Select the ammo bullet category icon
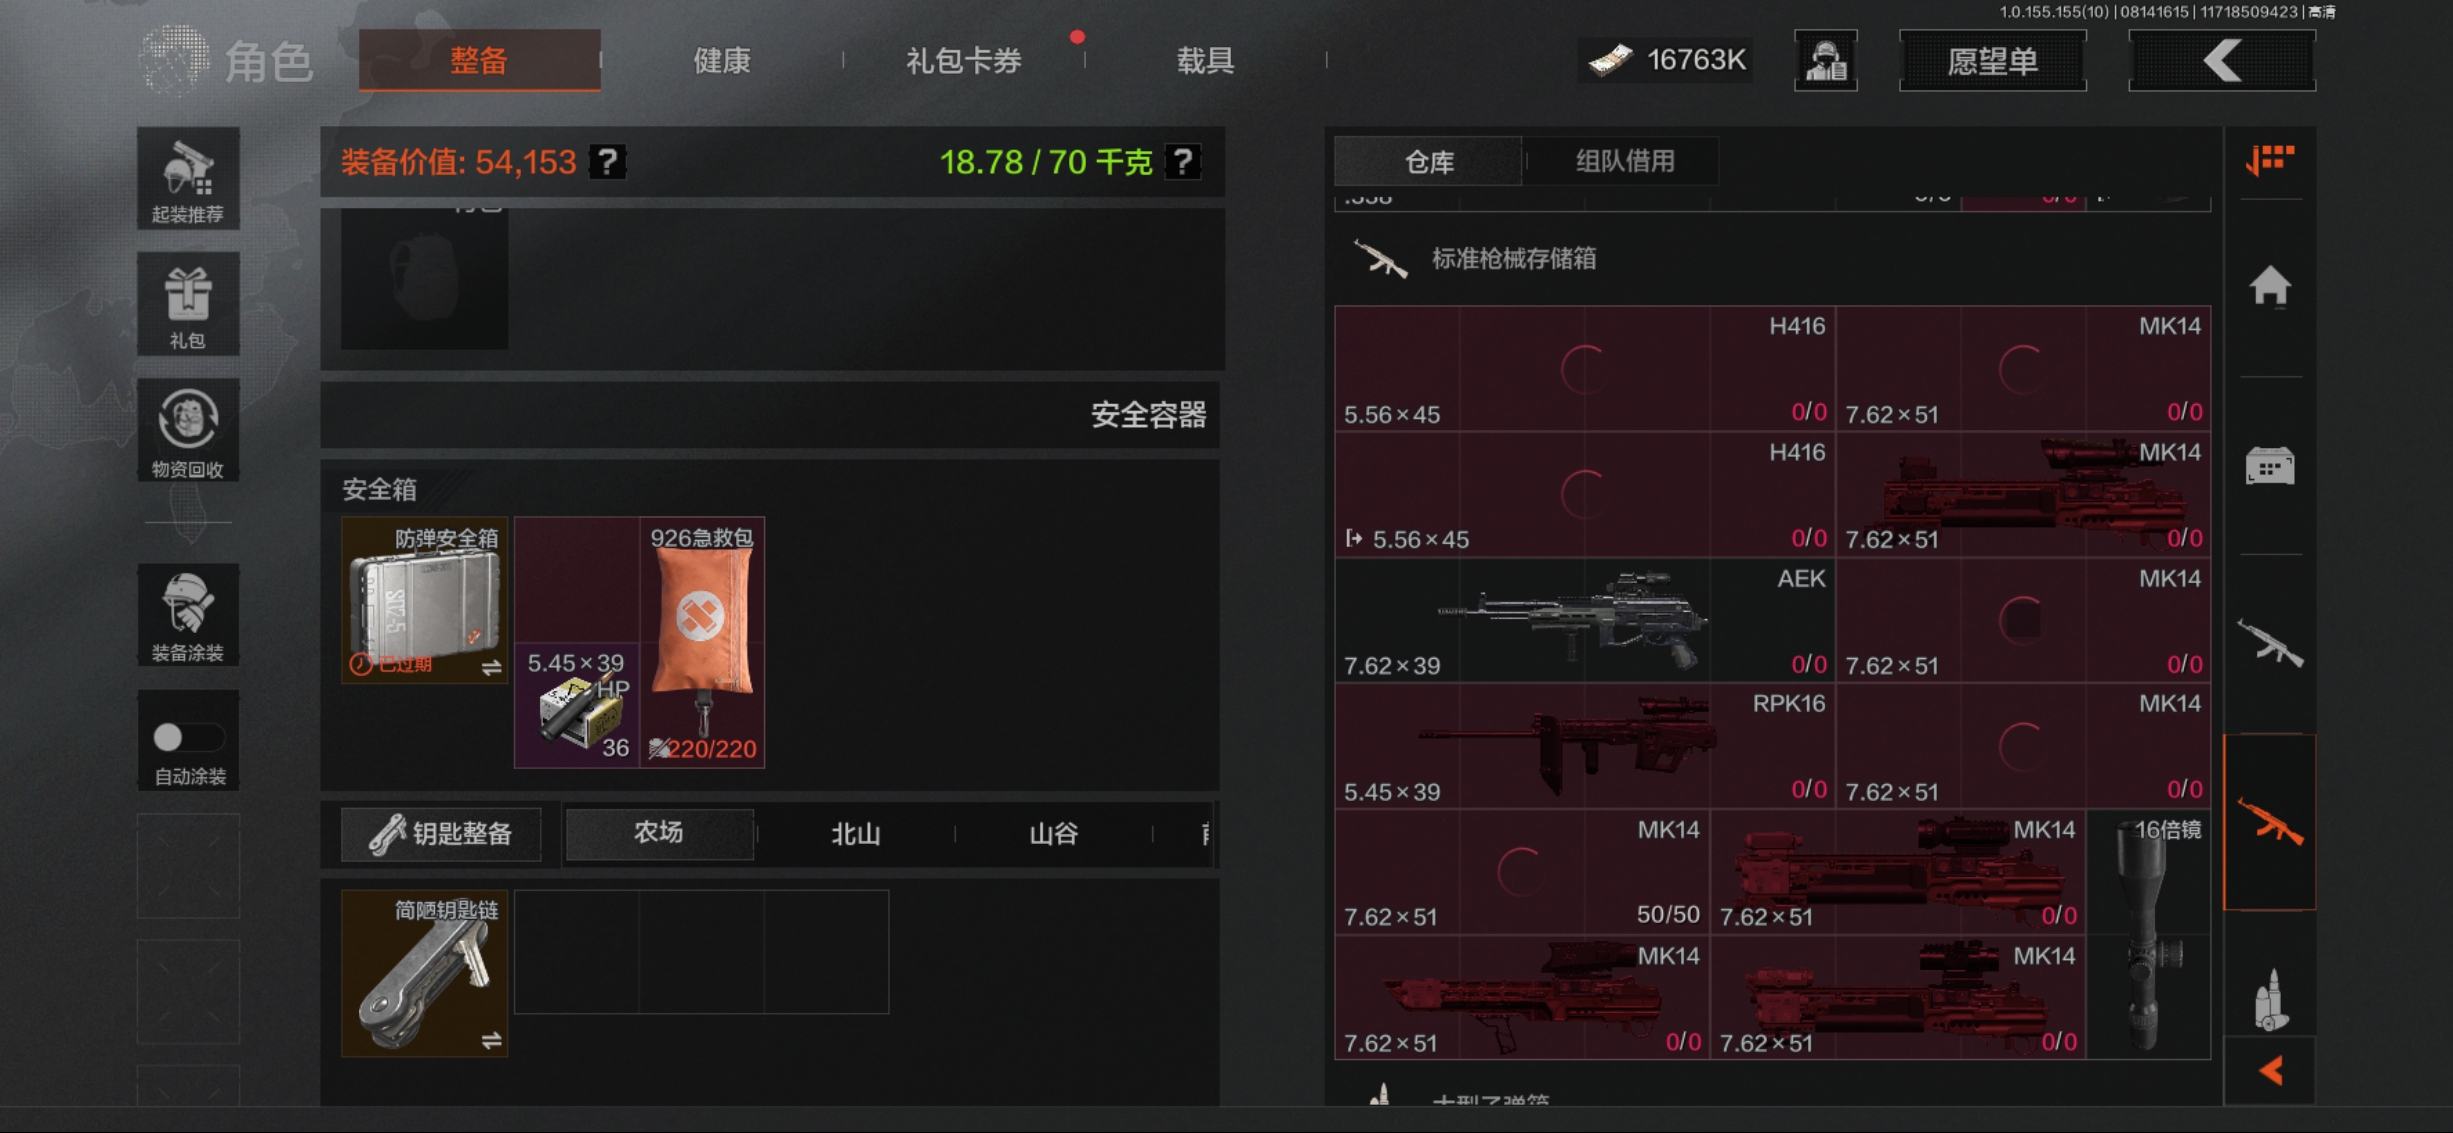2453x1133 pixels. tap(2270, 999)
